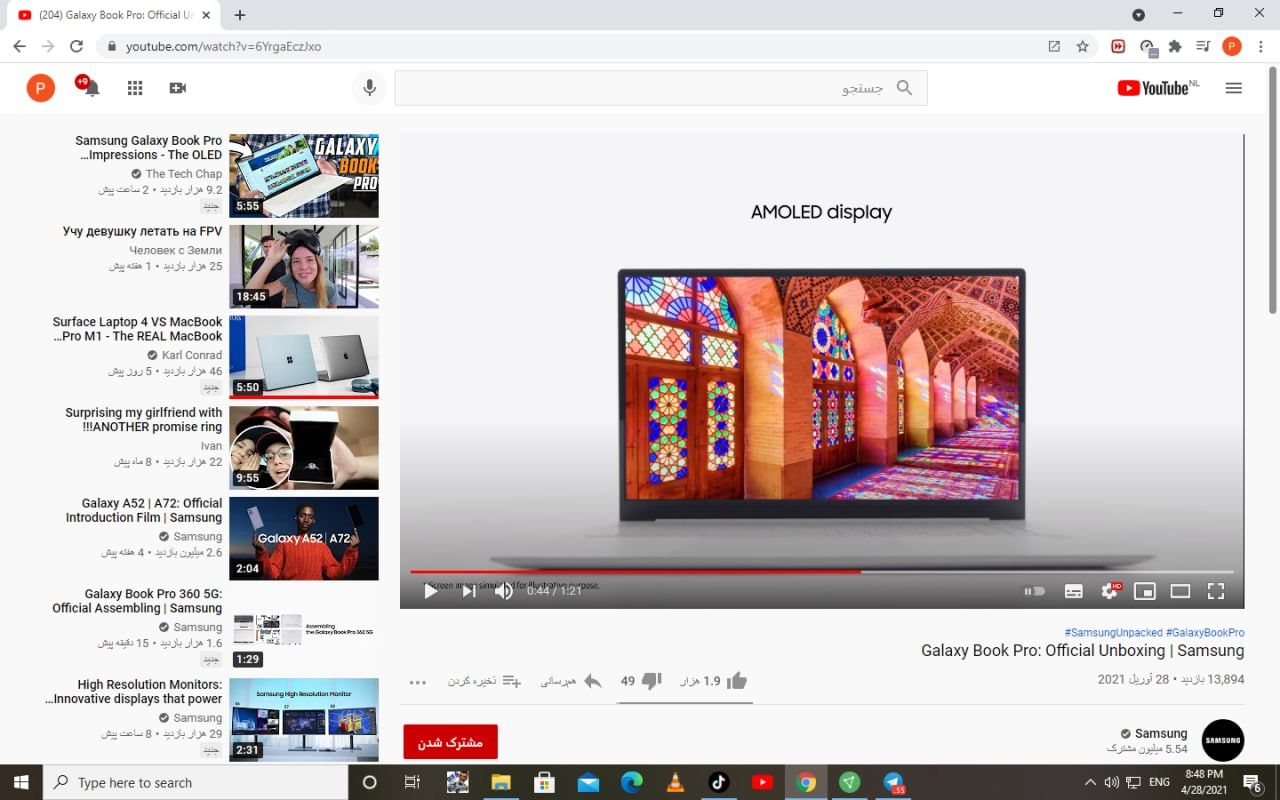Dislike the video with thumbs down
The height and width of the screenshot is (800, 1280).
coord(652,681)
